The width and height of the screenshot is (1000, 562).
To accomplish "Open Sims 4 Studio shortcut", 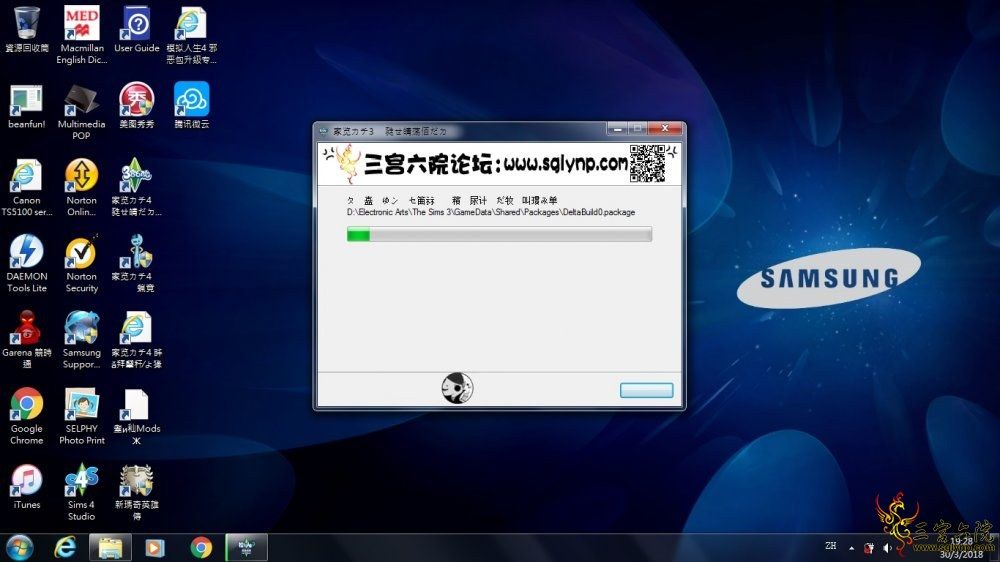I will (82, 492).
